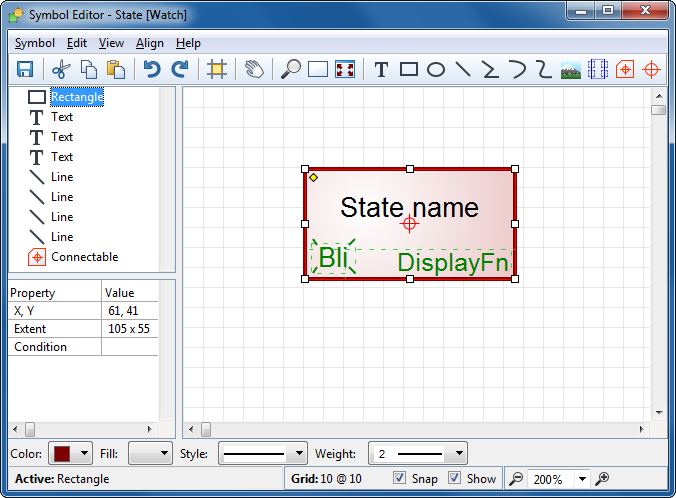Select the Connectable item in list
676x498 pixels.
click(x=84, y=257)
